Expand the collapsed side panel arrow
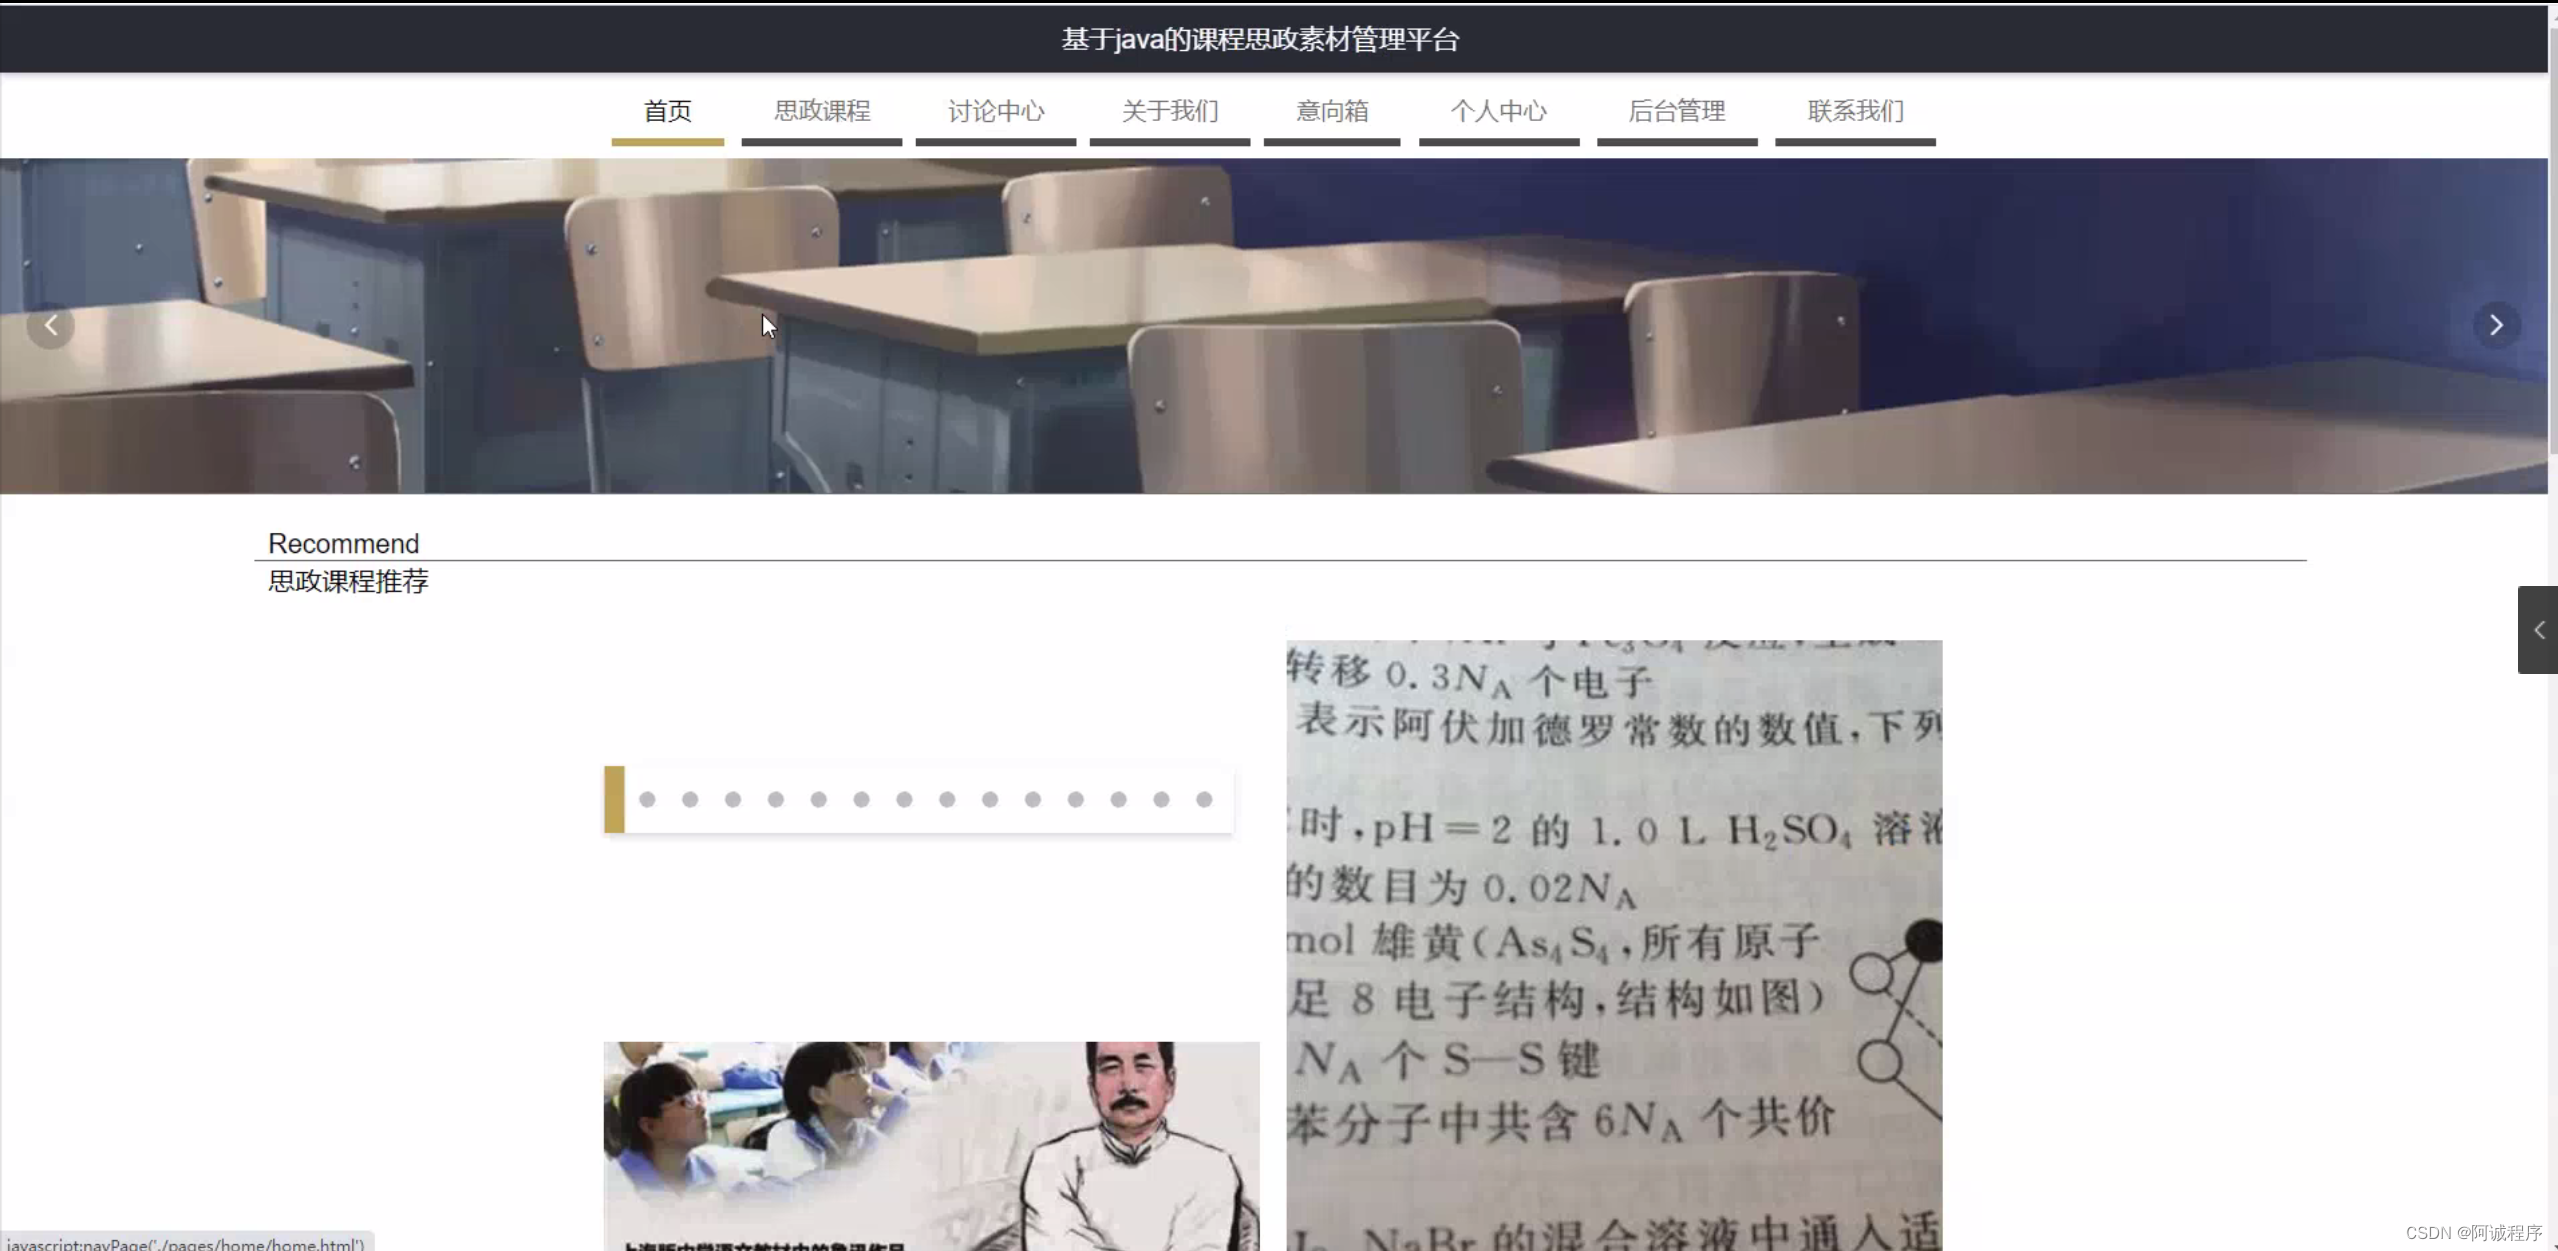The image size is (2558, 1251). 2538,630
